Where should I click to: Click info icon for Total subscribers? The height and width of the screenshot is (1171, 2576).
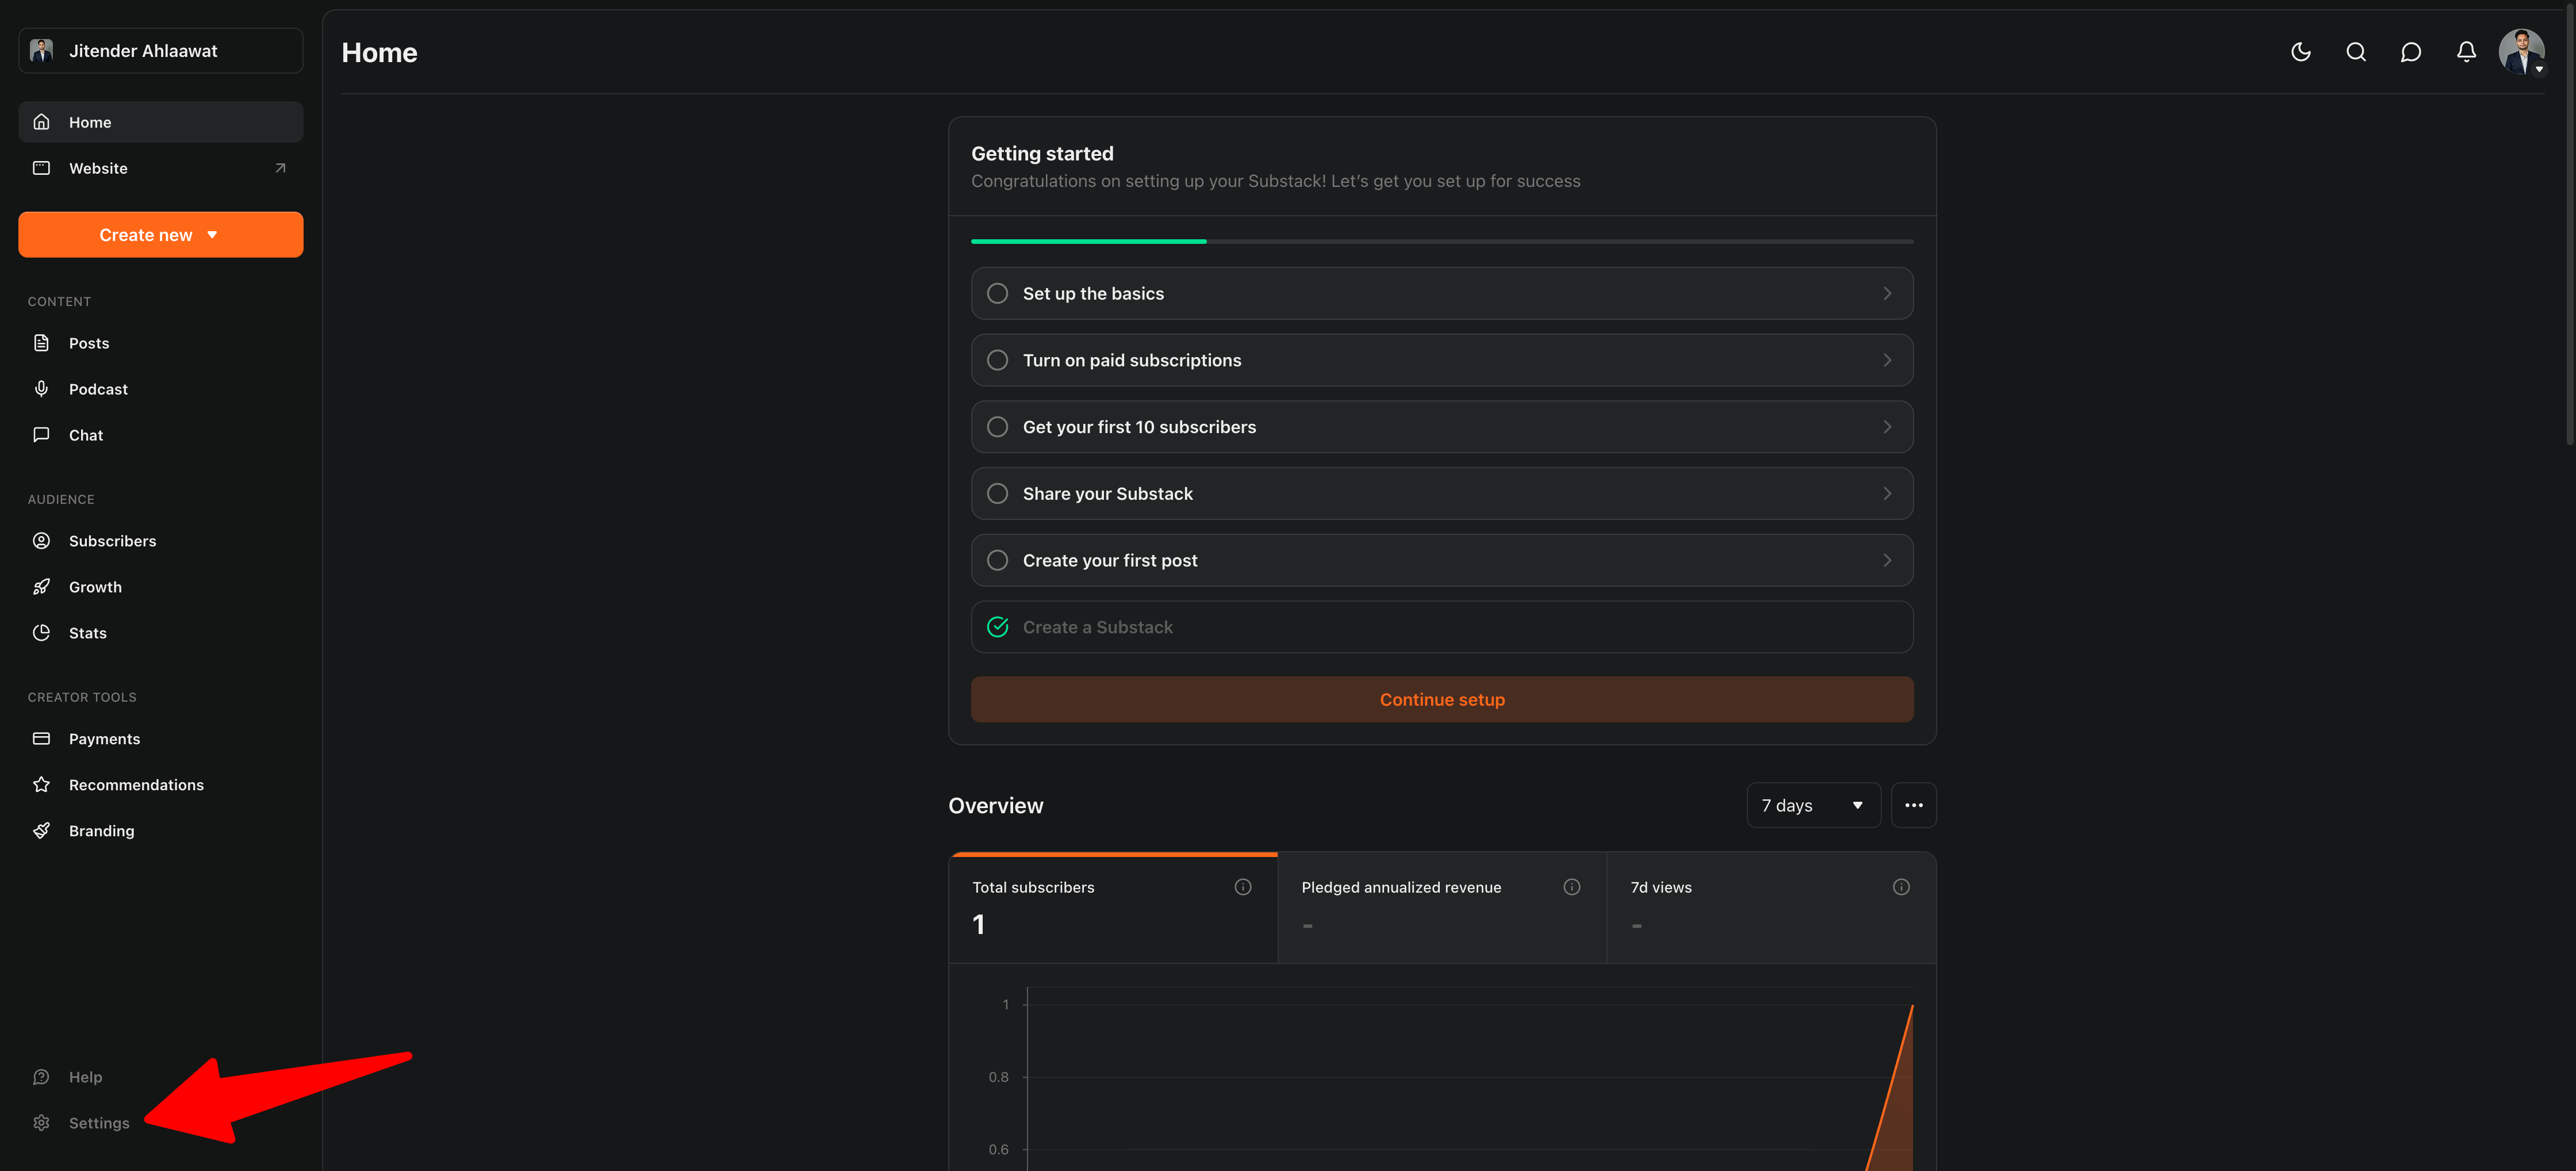(1242, 887)
